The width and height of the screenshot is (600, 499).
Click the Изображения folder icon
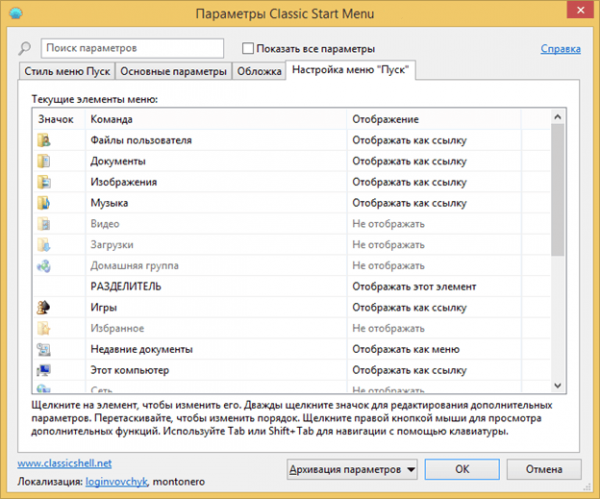click(x=44, y=182)
